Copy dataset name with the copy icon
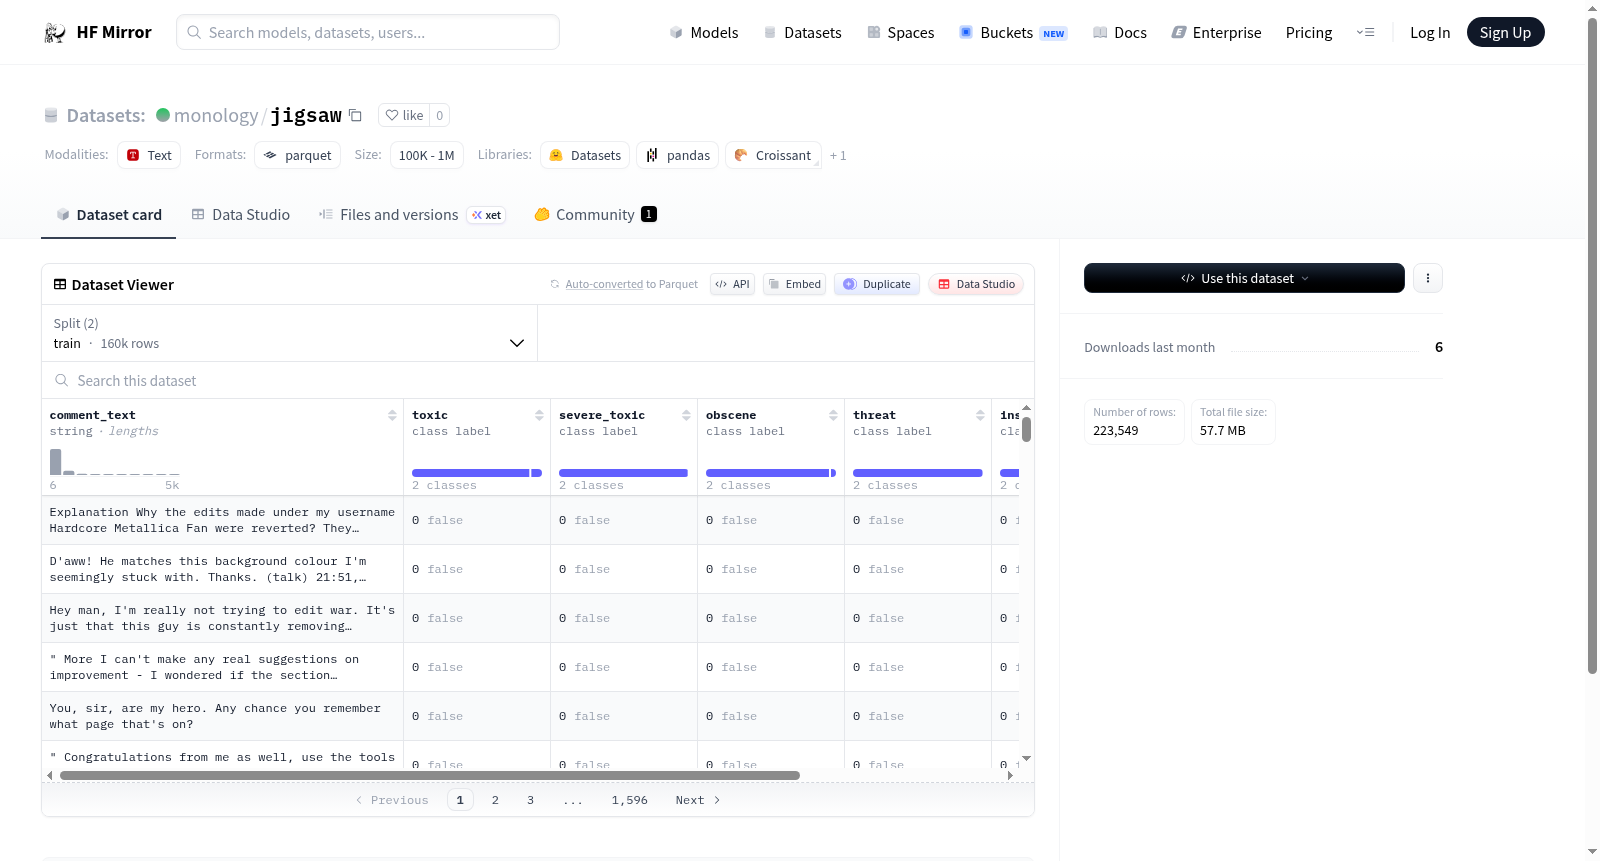 click(355, 115)
